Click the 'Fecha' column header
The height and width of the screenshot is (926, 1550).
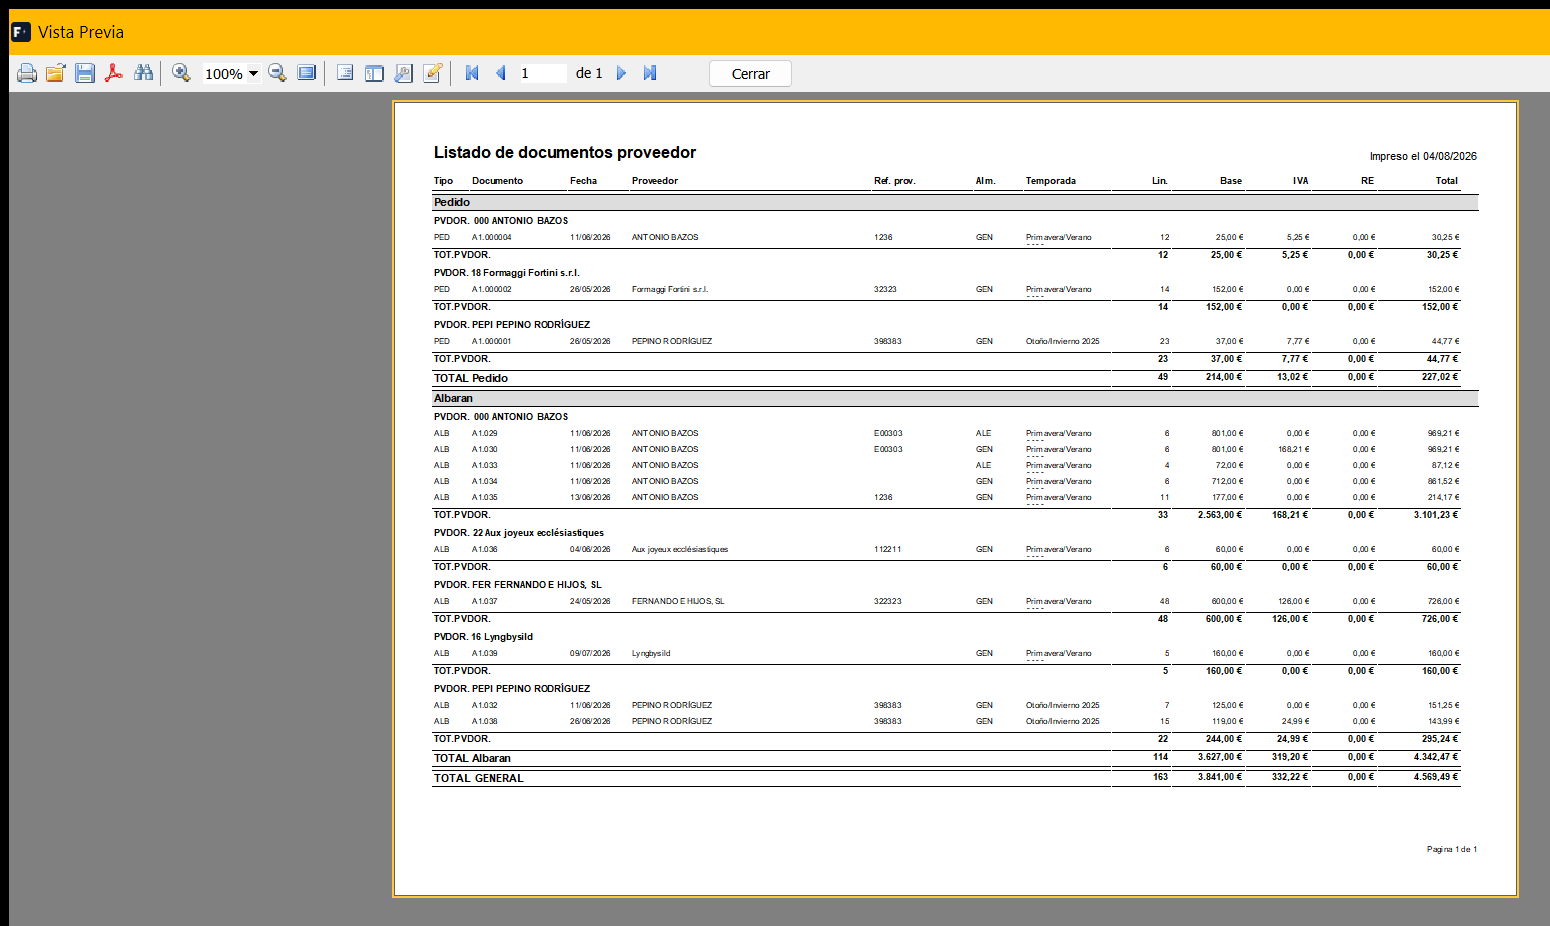click(x=584, y=181)
